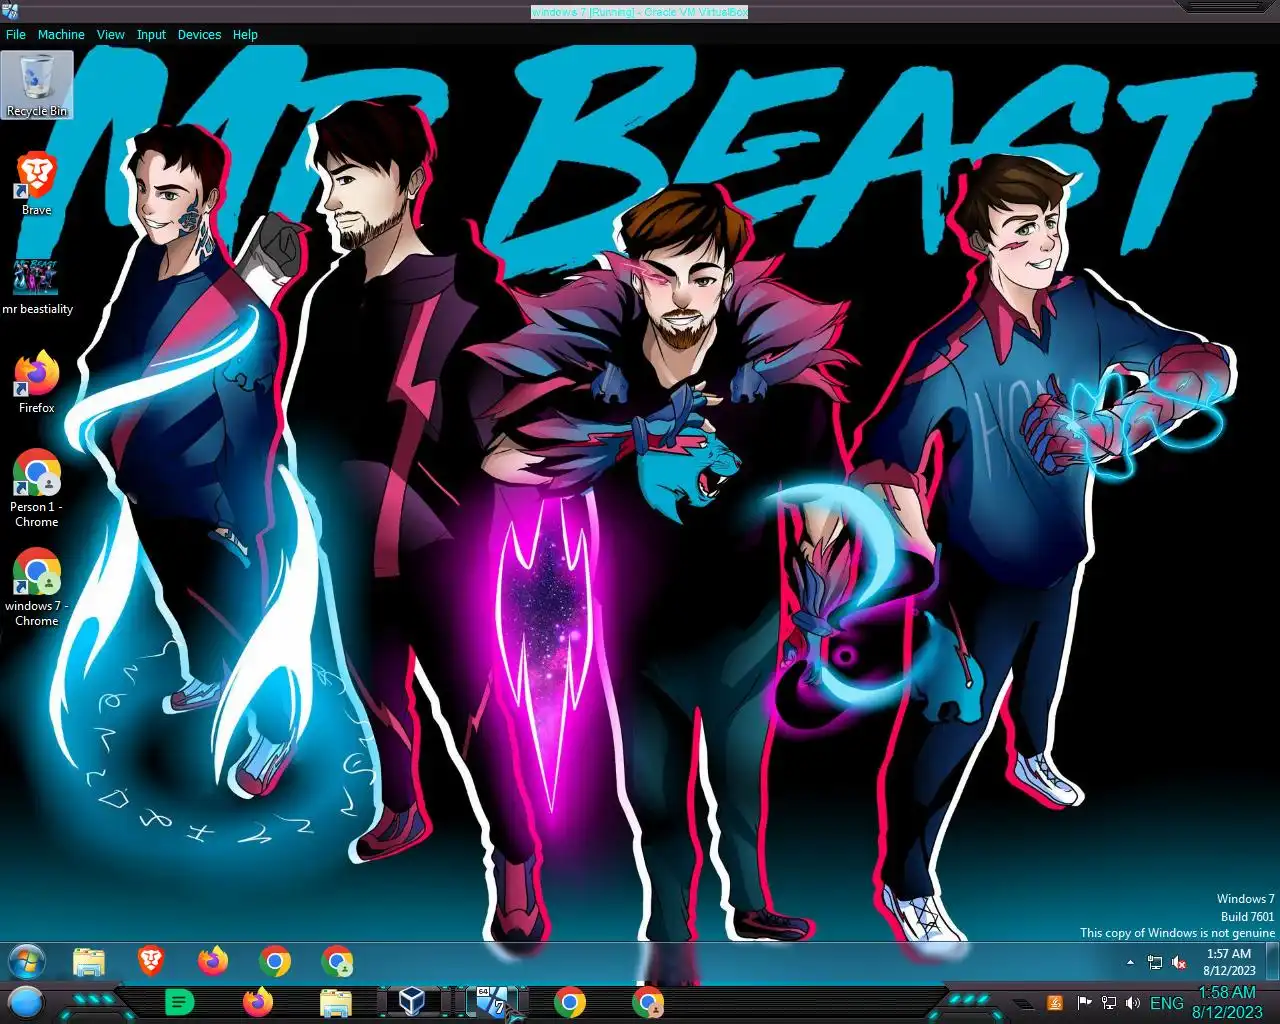Select the 'mr beastiality' image file on desktop
This screenshot has width=1280, height=1024.
(x=37, y=287)
